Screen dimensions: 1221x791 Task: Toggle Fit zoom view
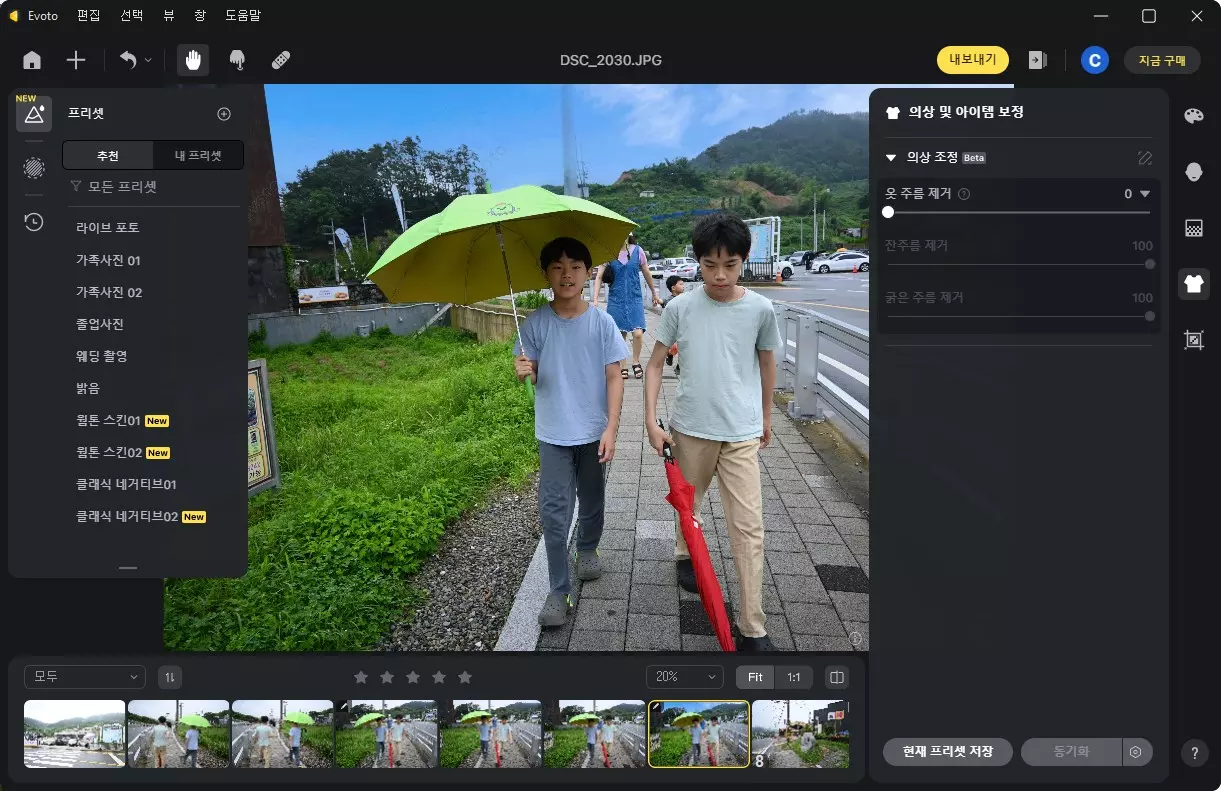755,677
